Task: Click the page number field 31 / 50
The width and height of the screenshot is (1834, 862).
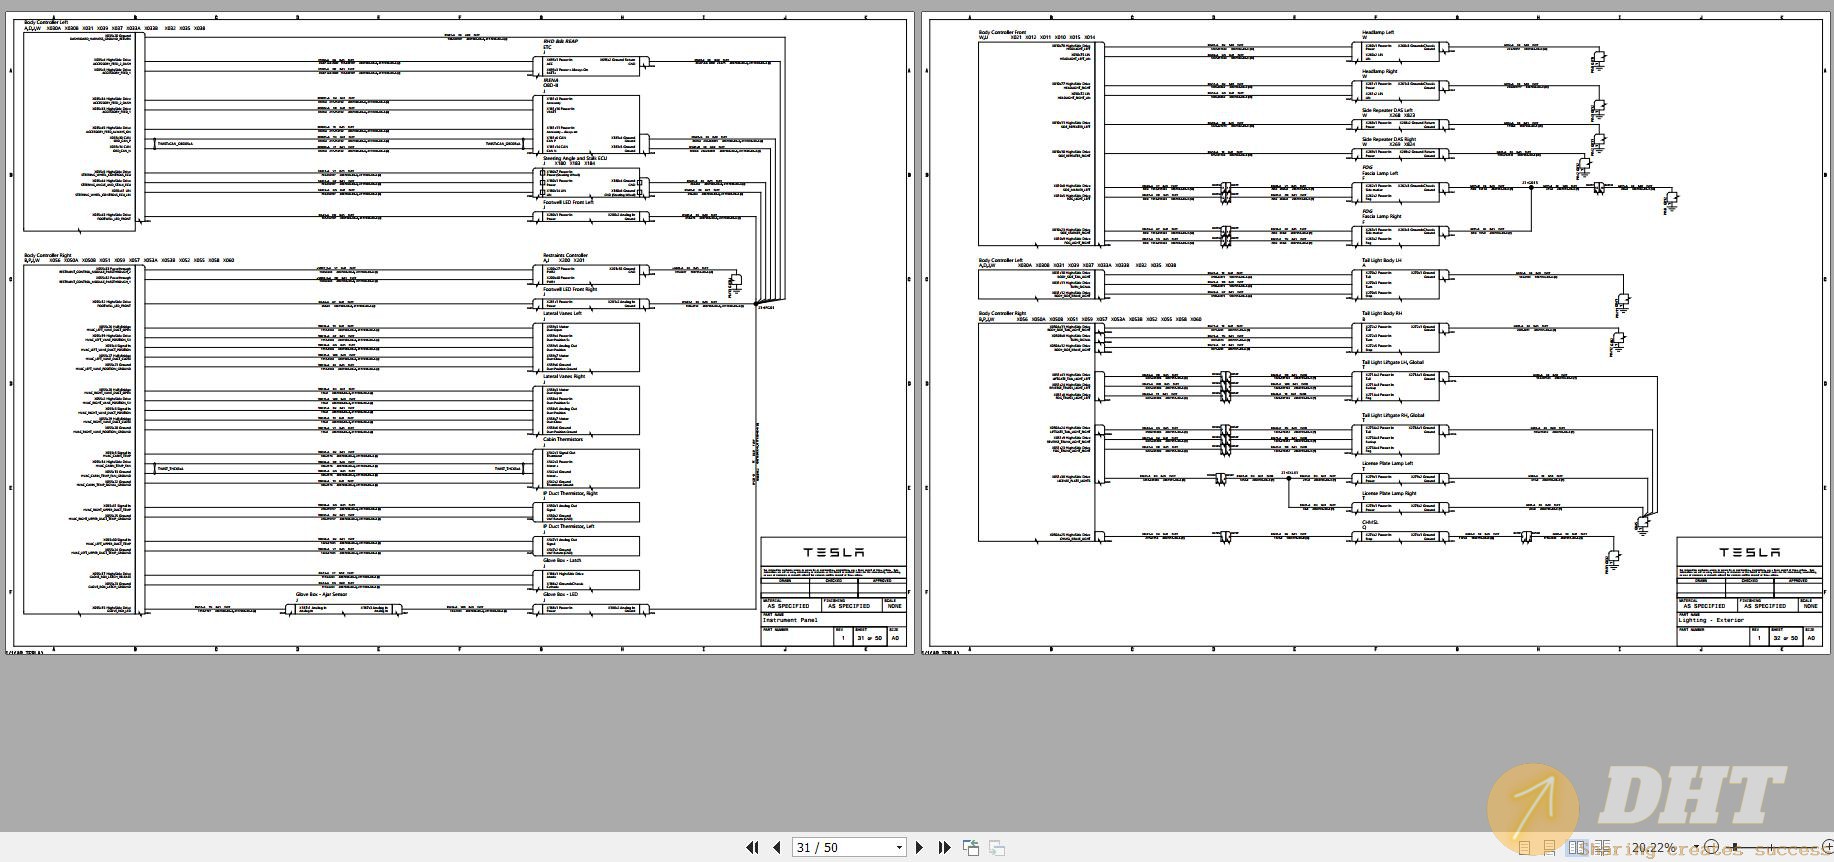Action: point(849,847)
